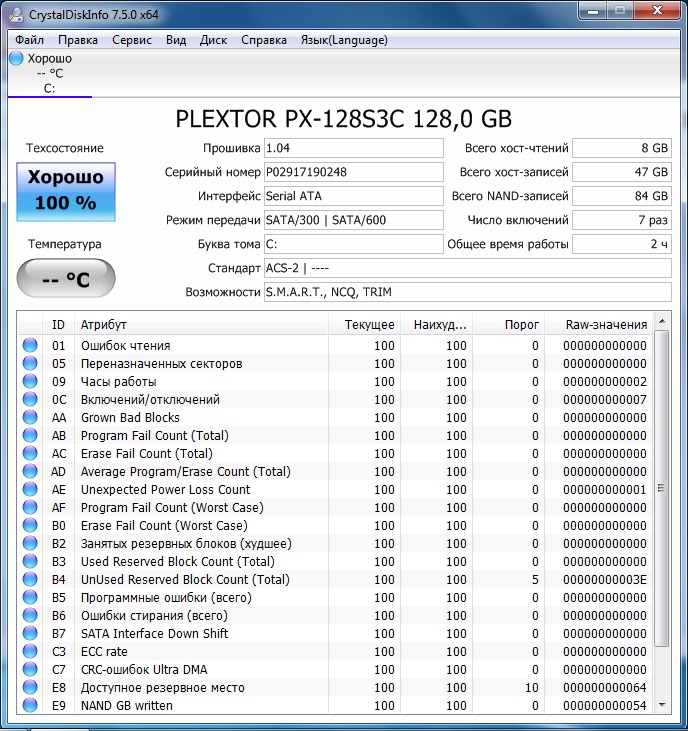Click the status circle for attribute 01 Ошибок чтения
Screen dimensions: 688x731
click(30, 345)
